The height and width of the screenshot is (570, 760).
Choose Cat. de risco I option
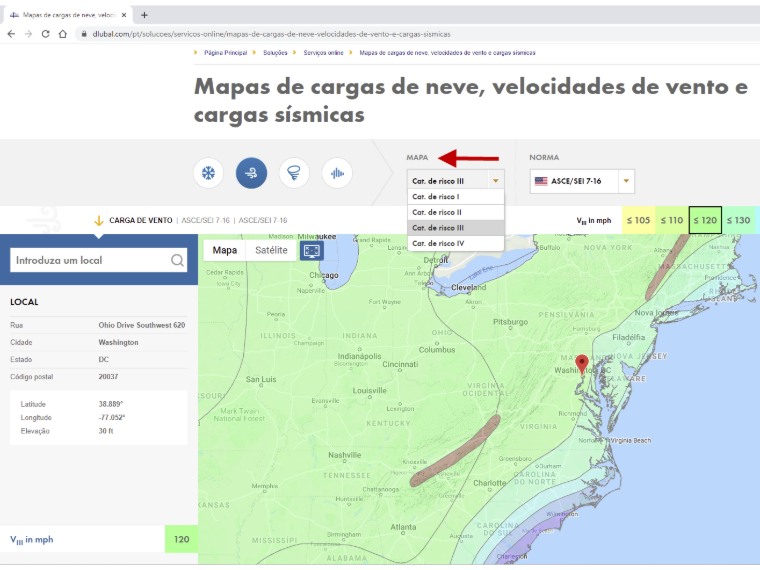[456, 197]
